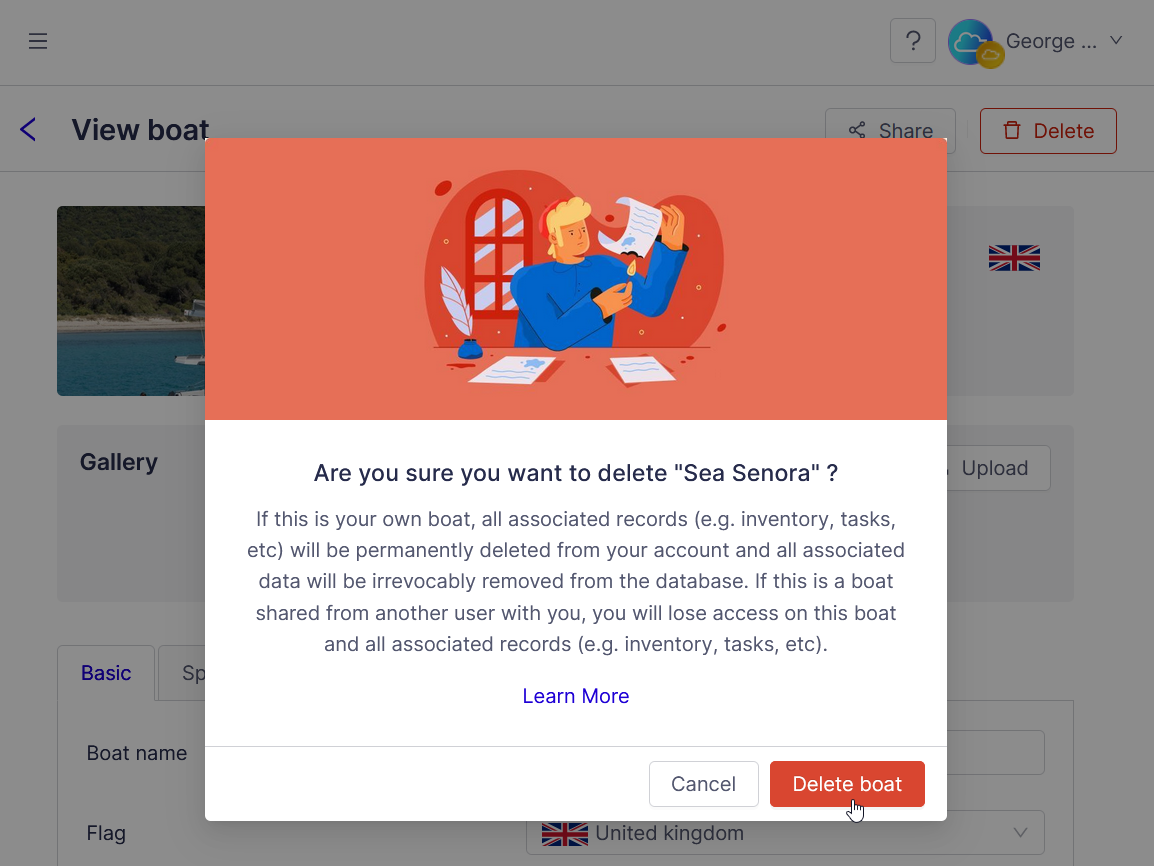This screenshot has height=866, width=1154.
Task: Expand the George account dropdown chevron
Action: pos(1116,40)
